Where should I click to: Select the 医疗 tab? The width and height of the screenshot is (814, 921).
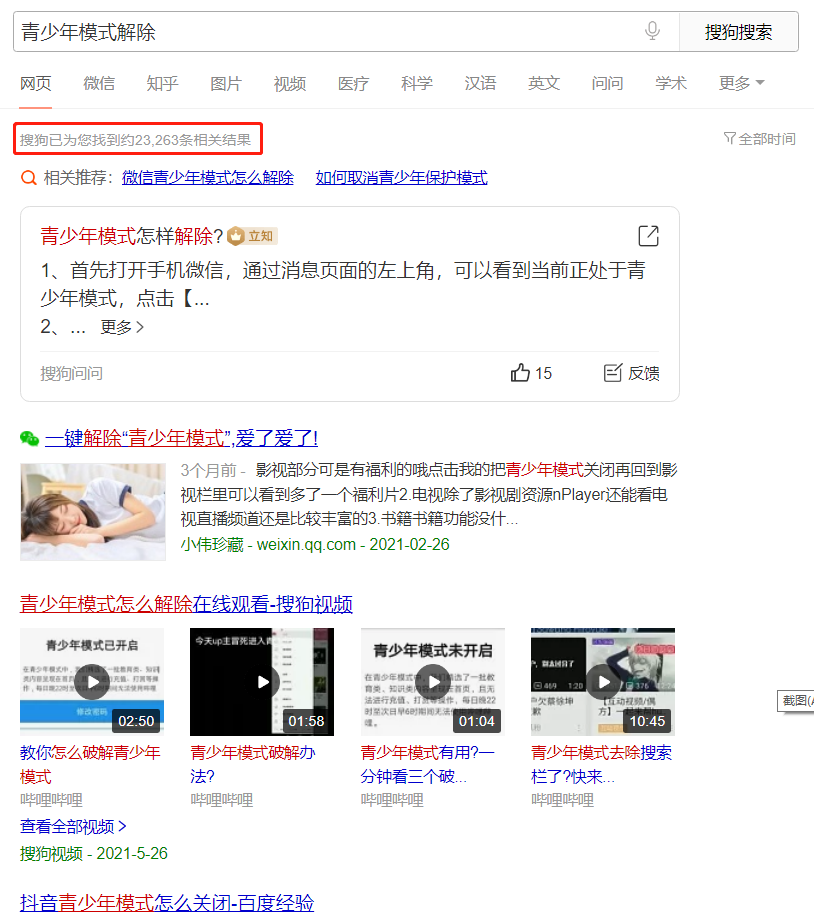pyautogui.click(x=354, y=83)
